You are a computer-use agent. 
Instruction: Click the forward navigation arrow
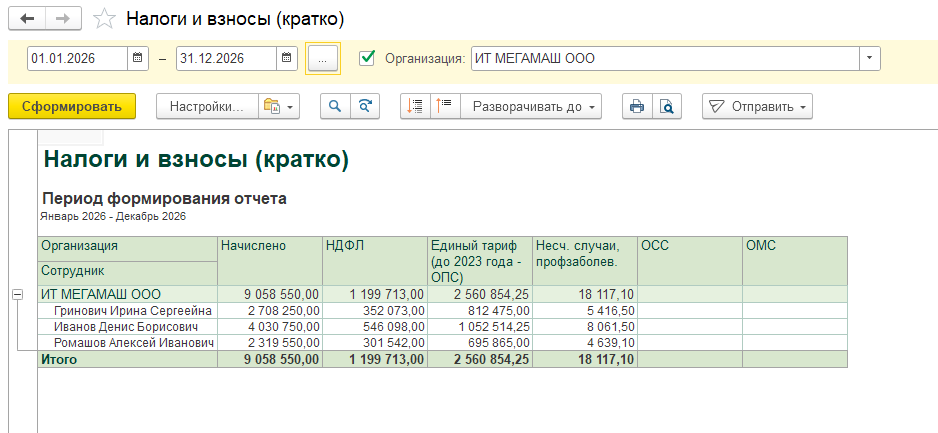tap(63, 19)
